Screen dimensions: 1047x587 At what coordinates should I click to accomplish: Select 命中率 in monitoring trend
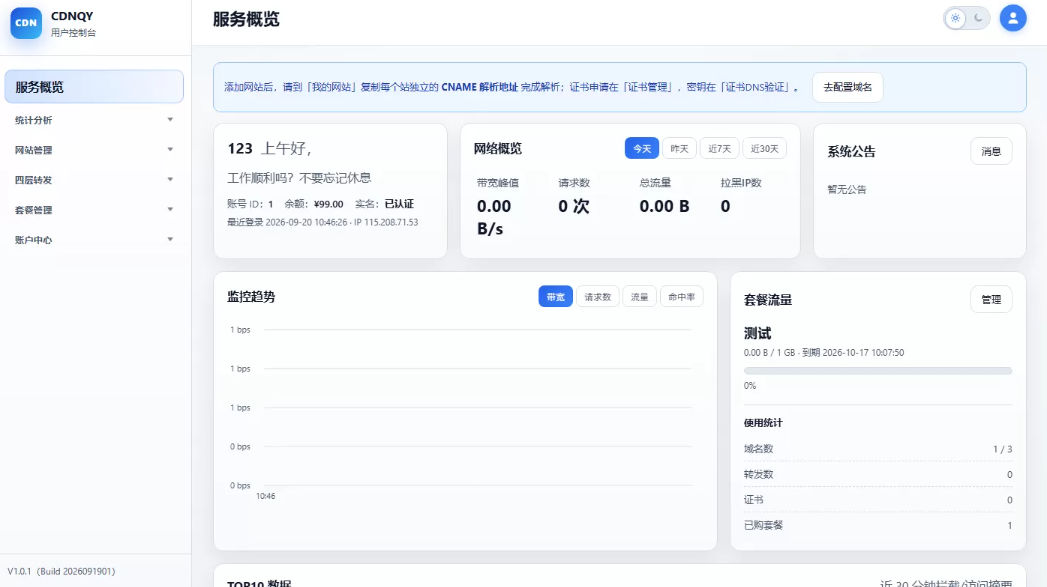point(682,297)
